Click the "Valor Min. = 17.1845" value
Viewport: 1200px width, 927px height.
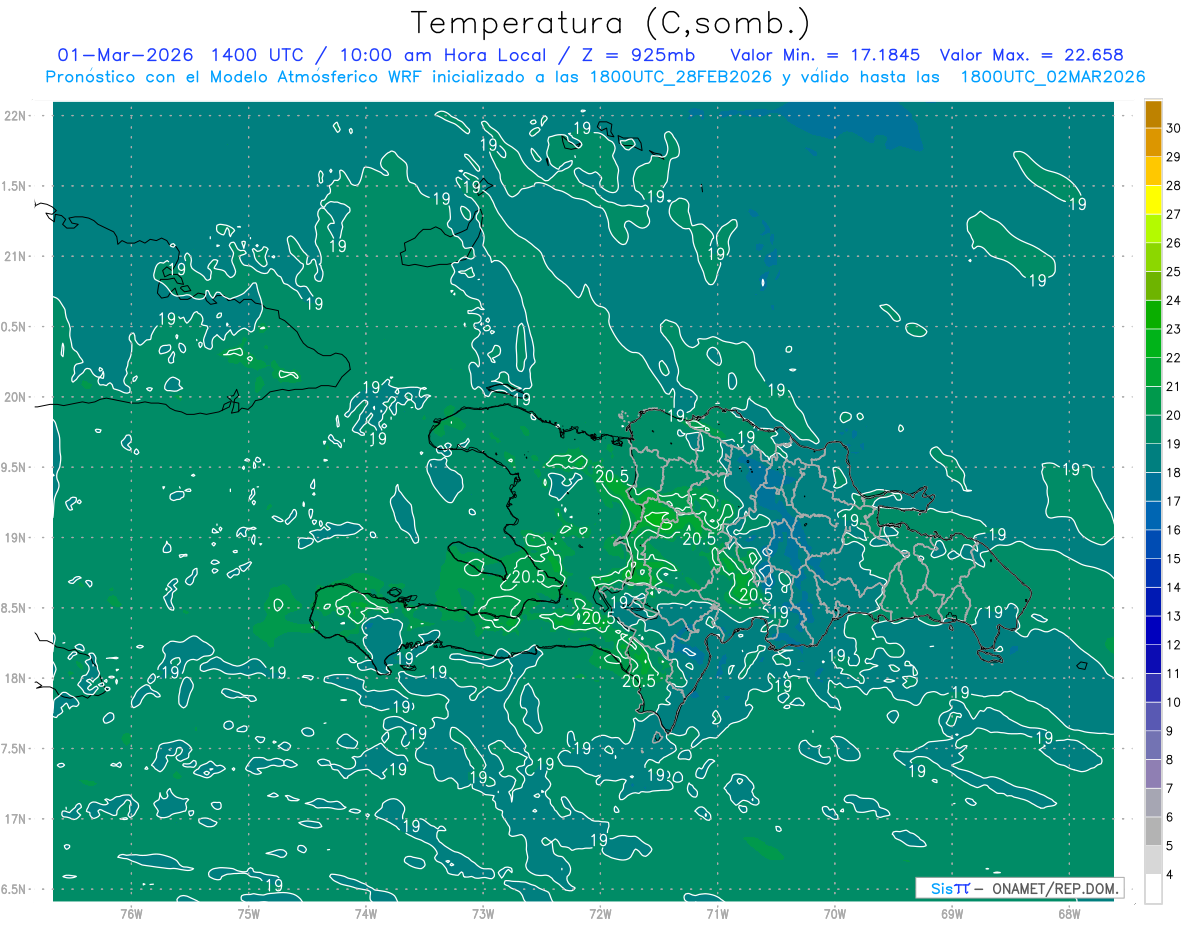click(825, 55)
